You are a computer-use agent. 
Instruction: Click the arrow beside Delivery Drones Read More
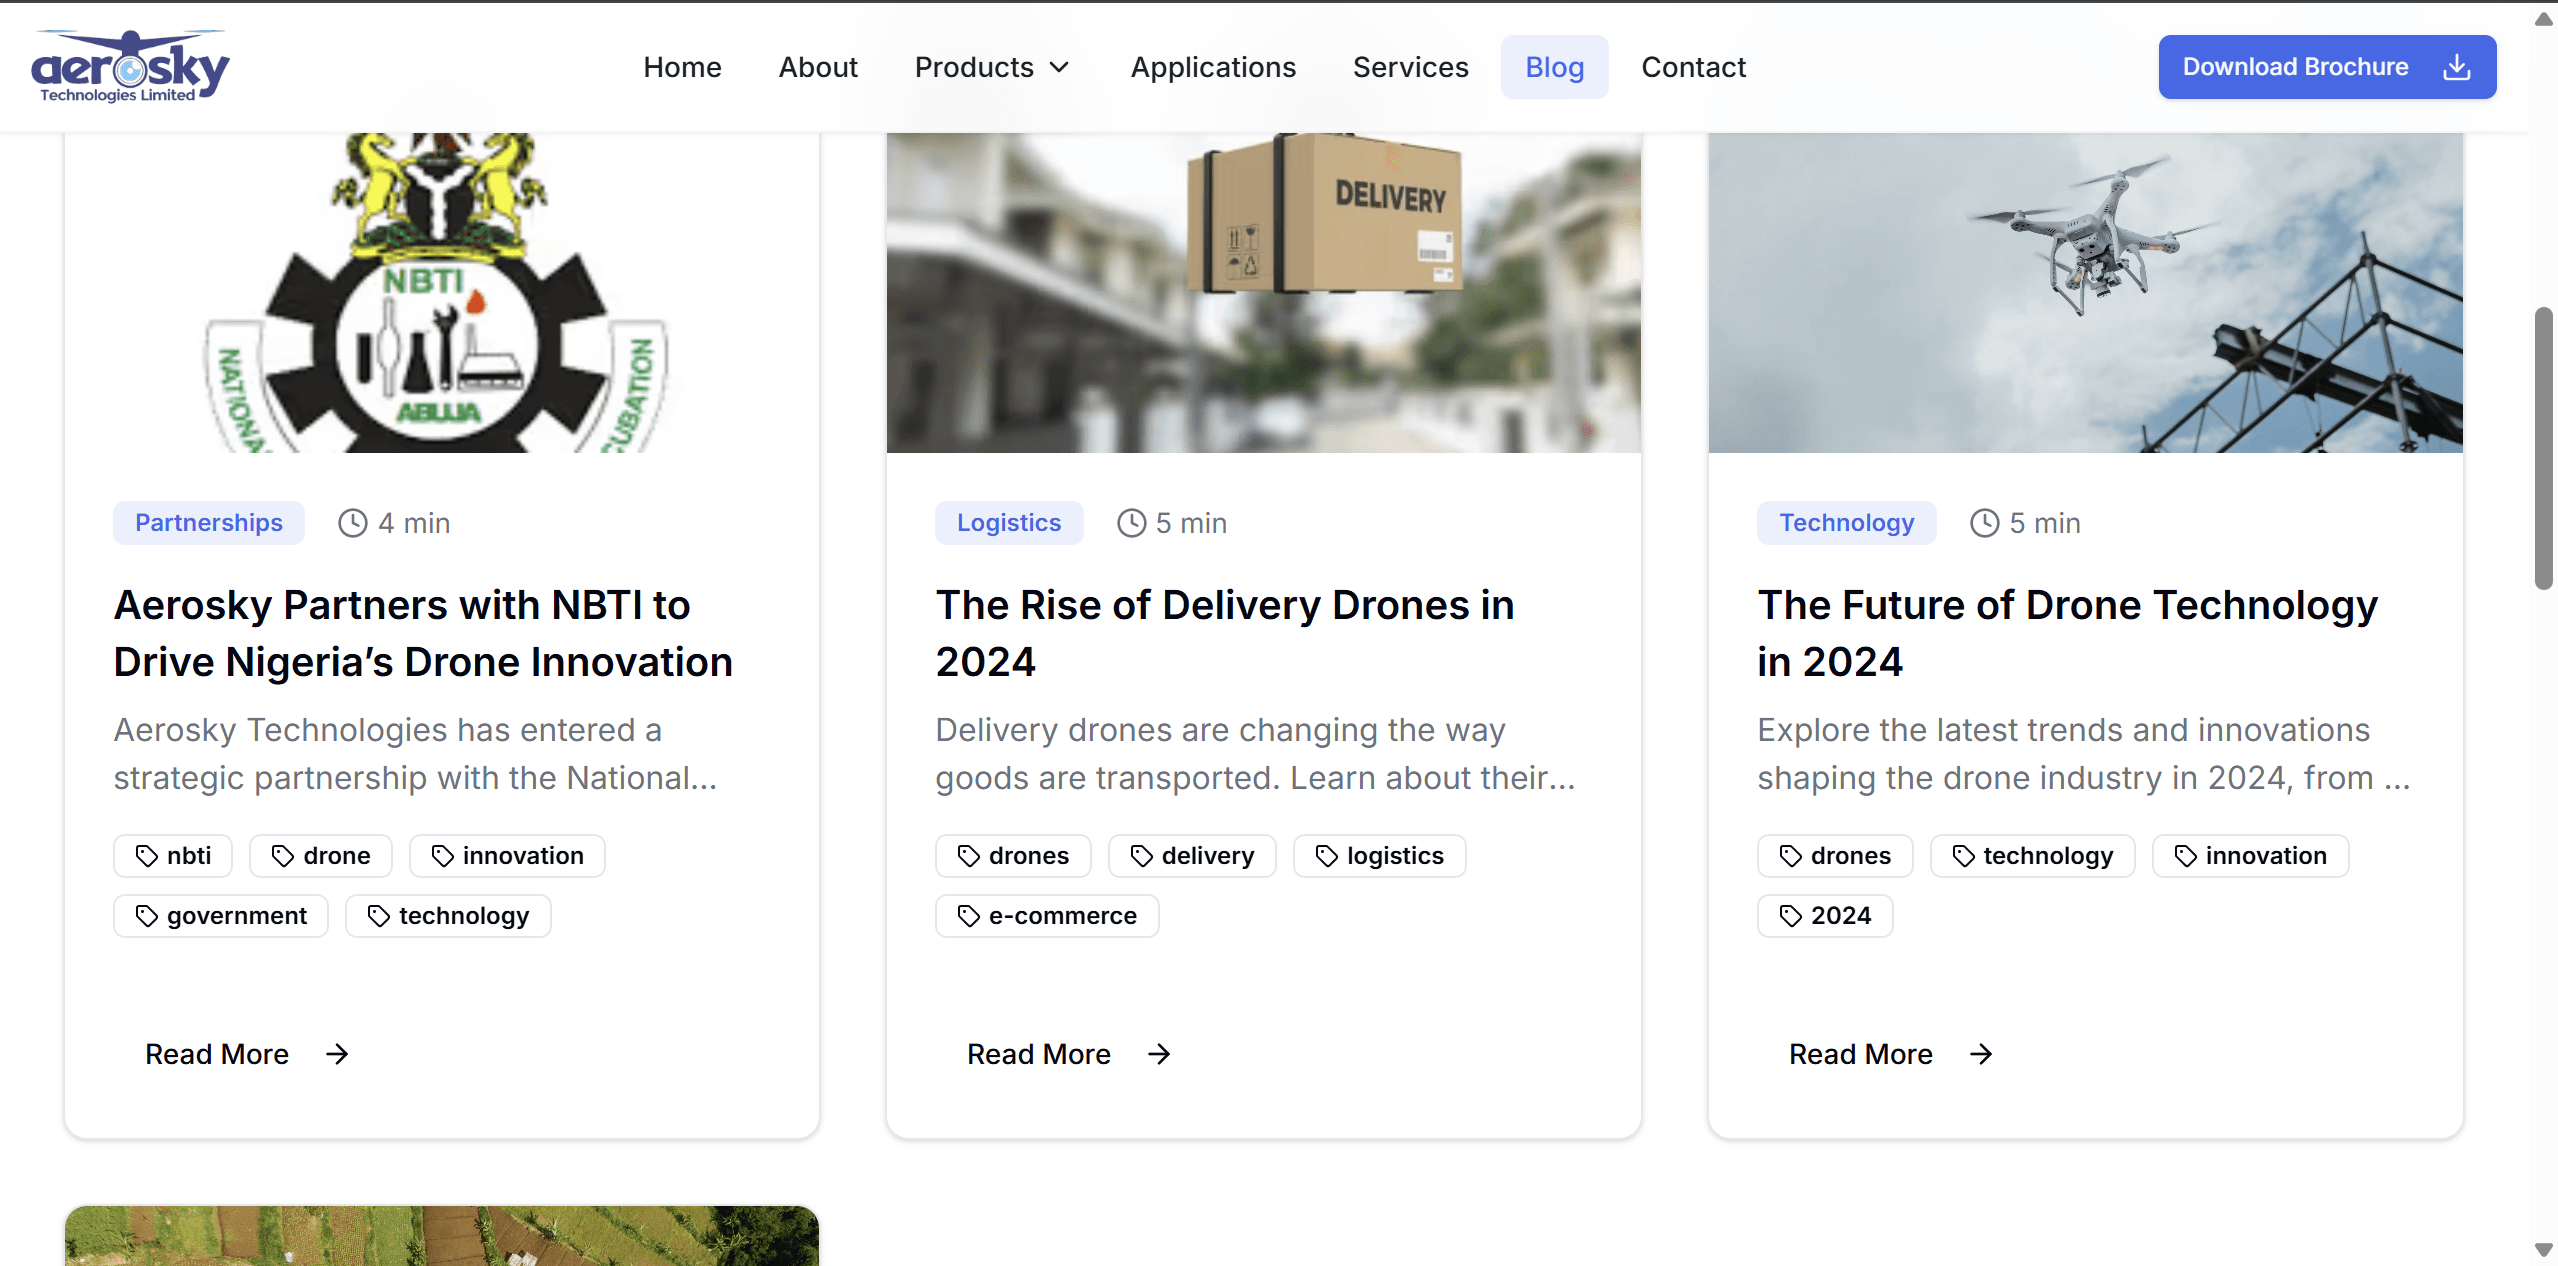pyautogui.click(x=1159, y=1054)
